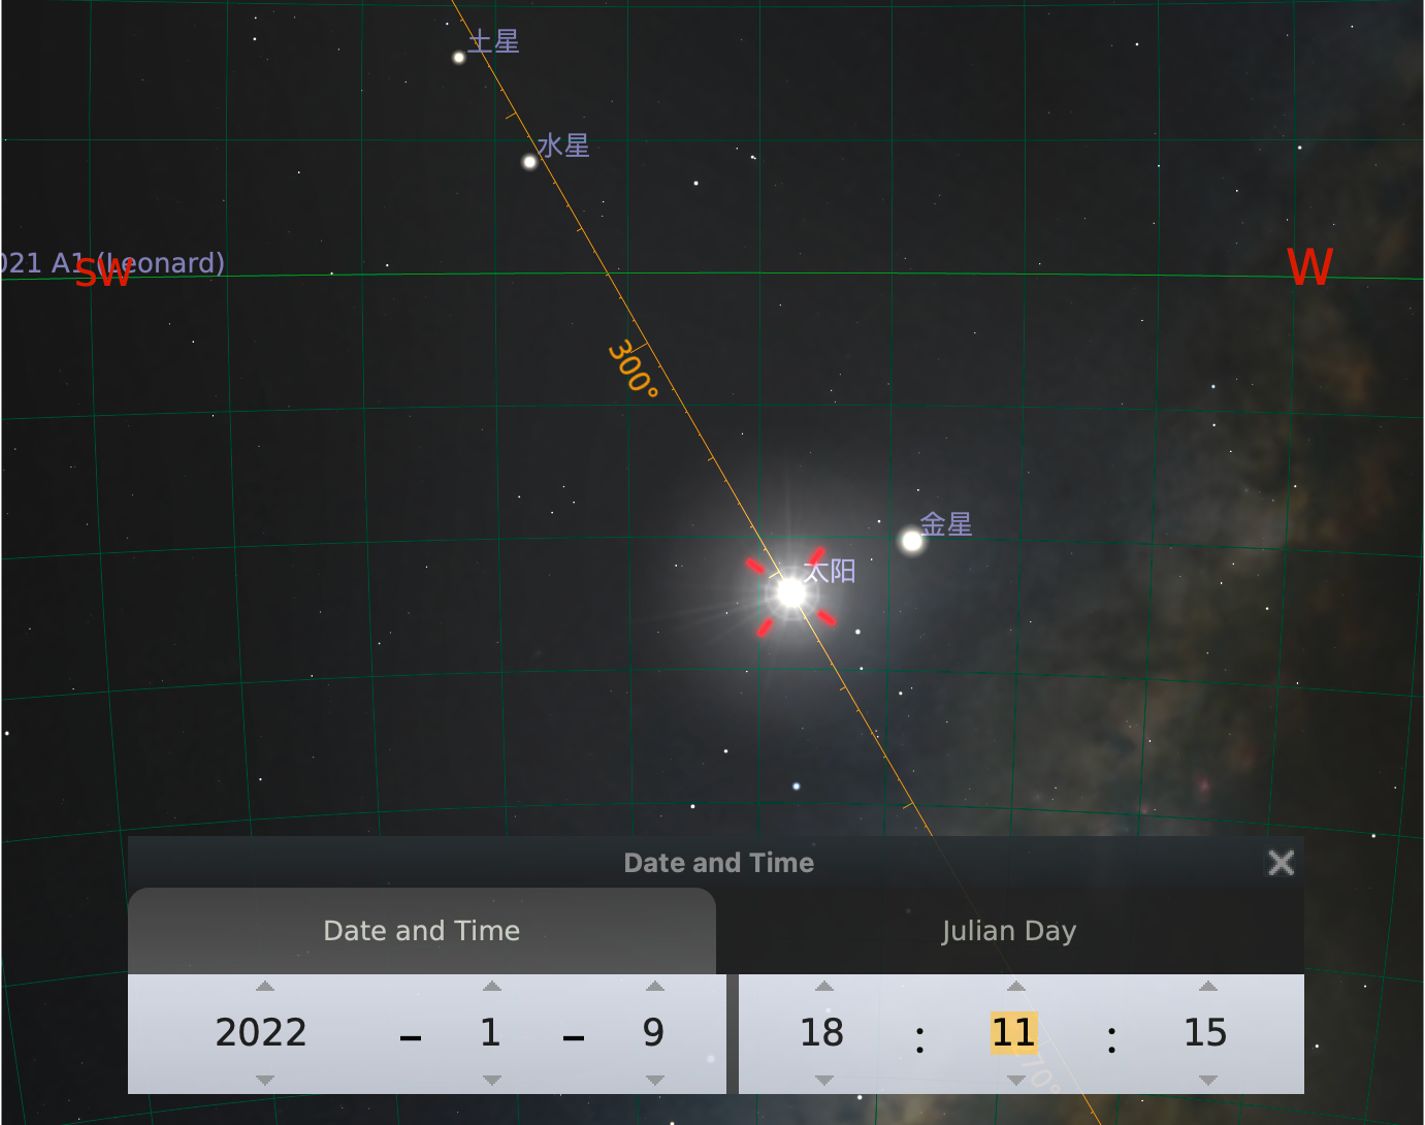
Task: Increase the year with the up arrow
Action: pyautogui.click(x=265, y=986)
